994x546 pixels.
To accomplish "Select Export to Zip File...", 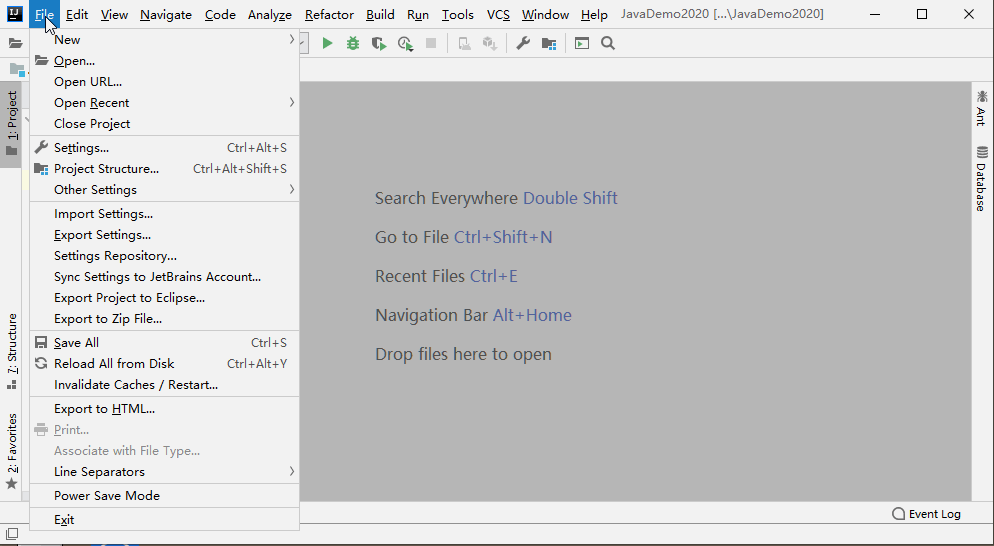I will tap(165, 318).
